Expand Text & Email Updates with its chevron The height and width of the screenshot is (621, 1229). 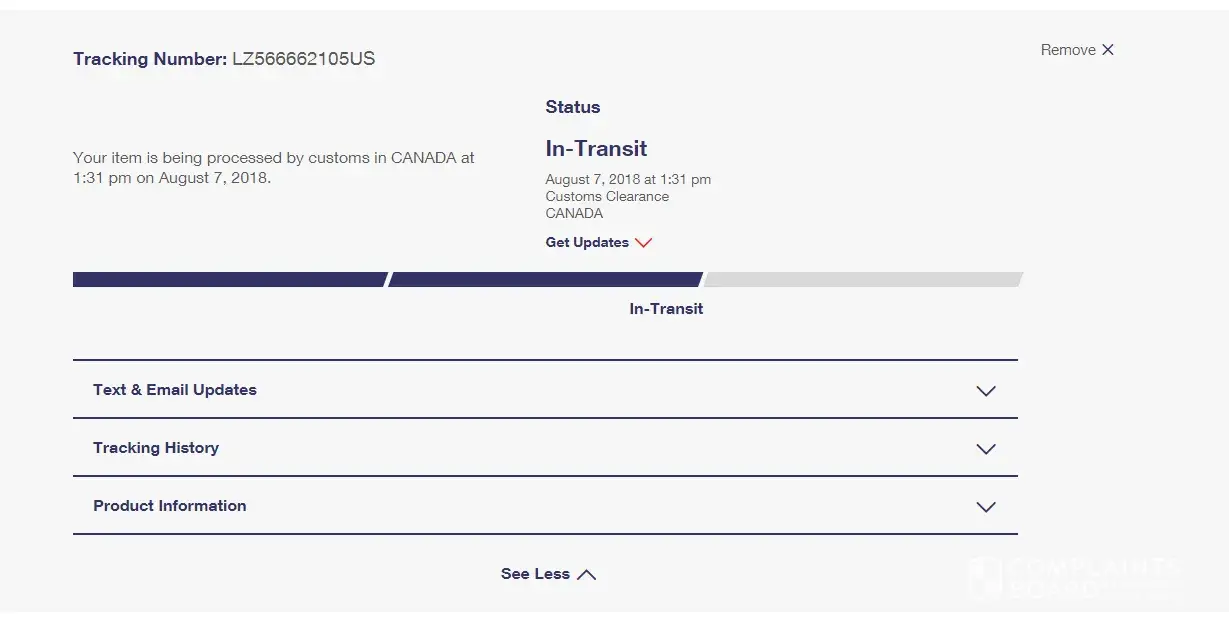(986, 391)
